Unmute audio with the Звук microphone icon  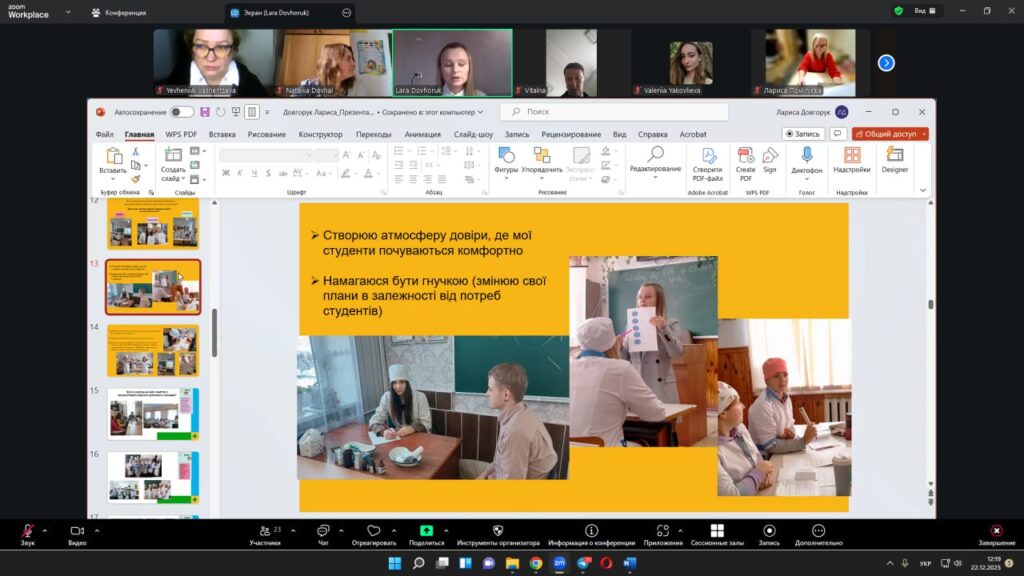click(27, 530)
